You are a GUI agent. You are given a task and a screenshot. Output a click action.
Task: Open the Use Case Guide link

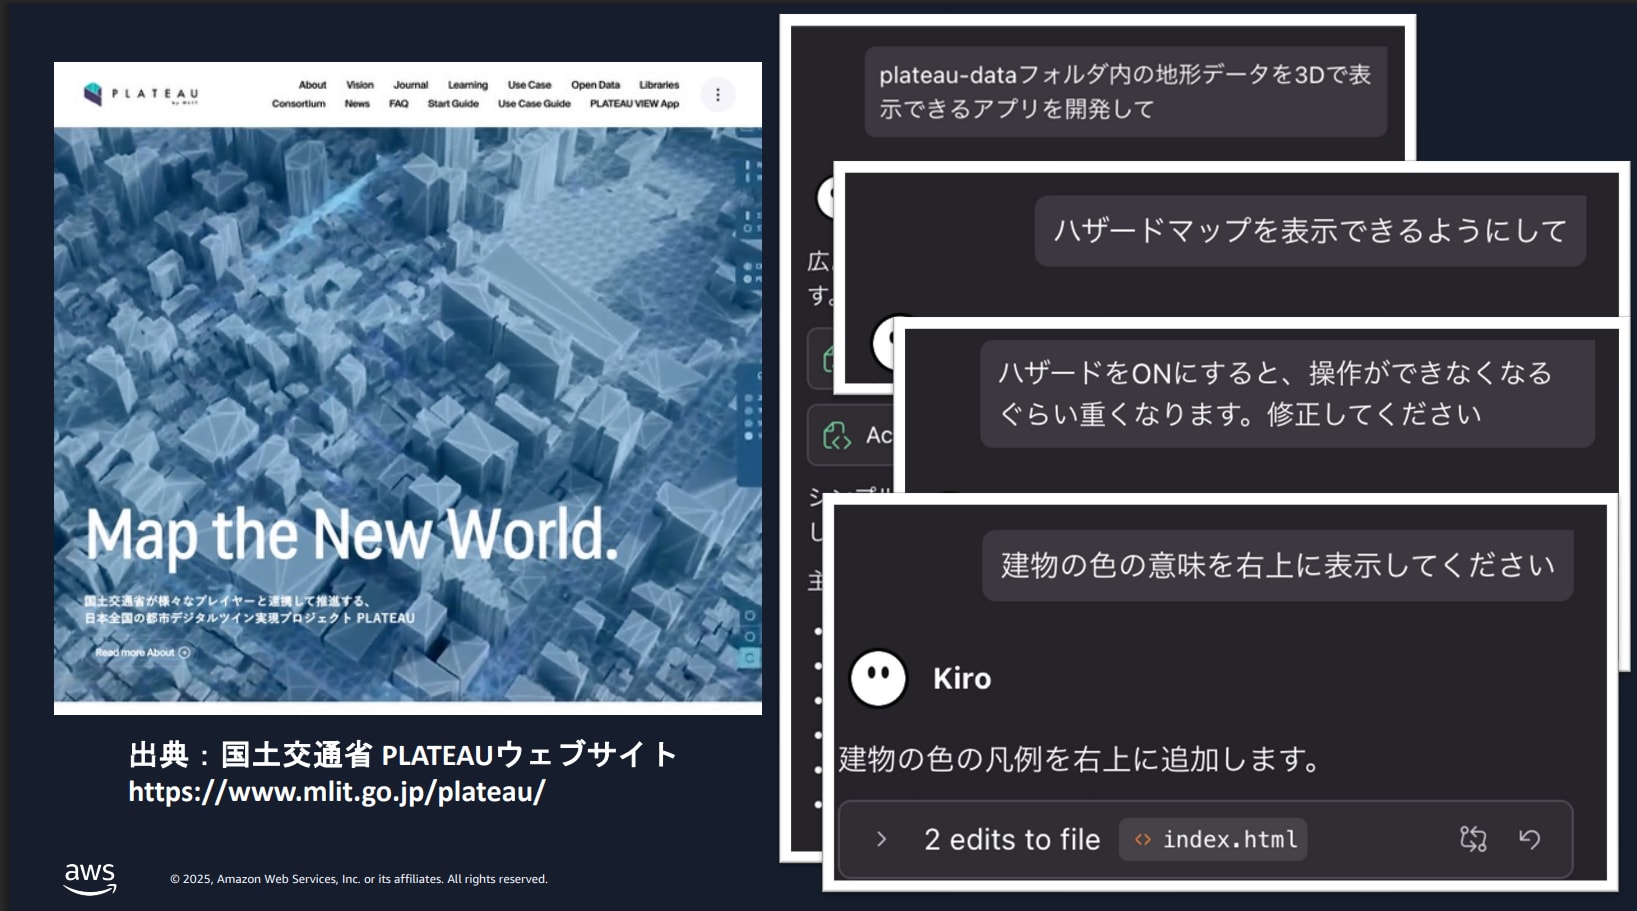coord(534,104)
